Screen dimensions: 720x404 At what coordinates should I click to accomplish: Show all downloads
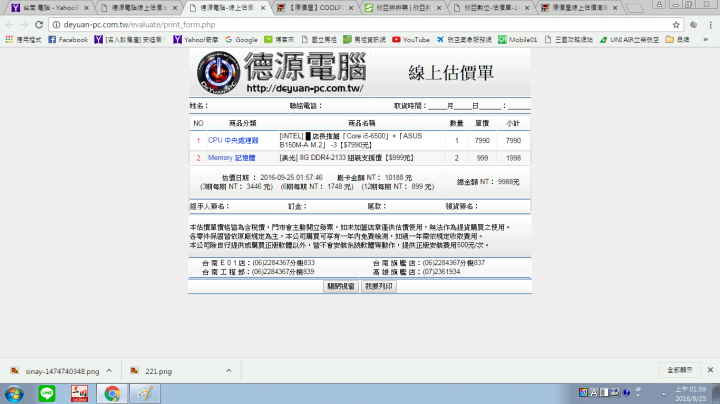pyautogui.click(x=680, y=370)
